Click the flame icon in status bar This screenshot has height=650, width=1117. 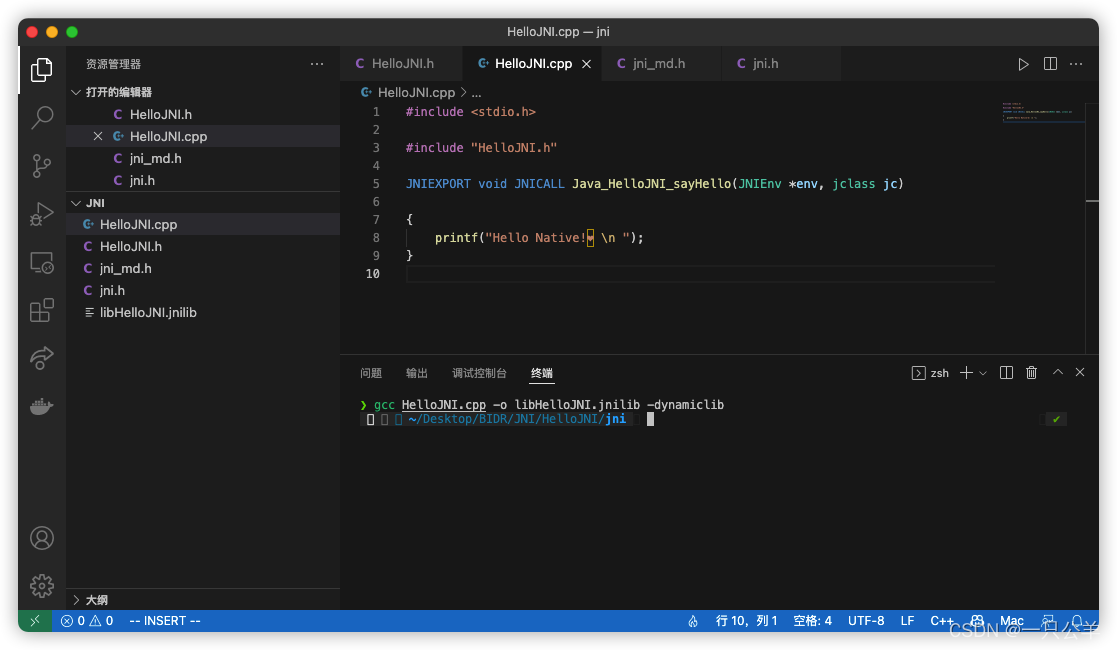pos(692,621)
